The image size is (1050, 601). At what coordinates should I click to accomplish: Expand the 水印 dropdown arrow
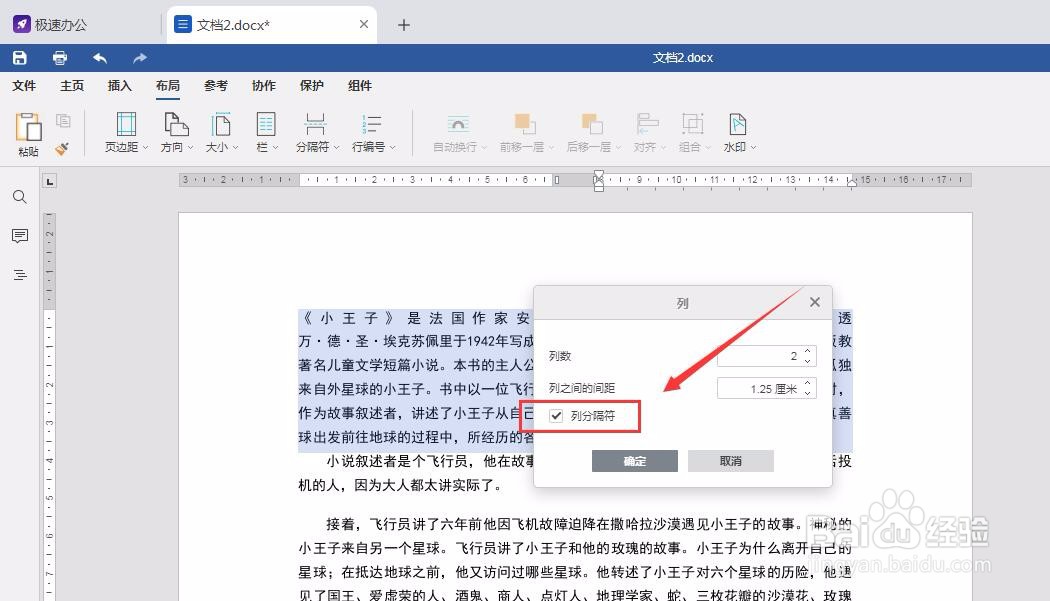pyautogui.click(x=753, y=147)
